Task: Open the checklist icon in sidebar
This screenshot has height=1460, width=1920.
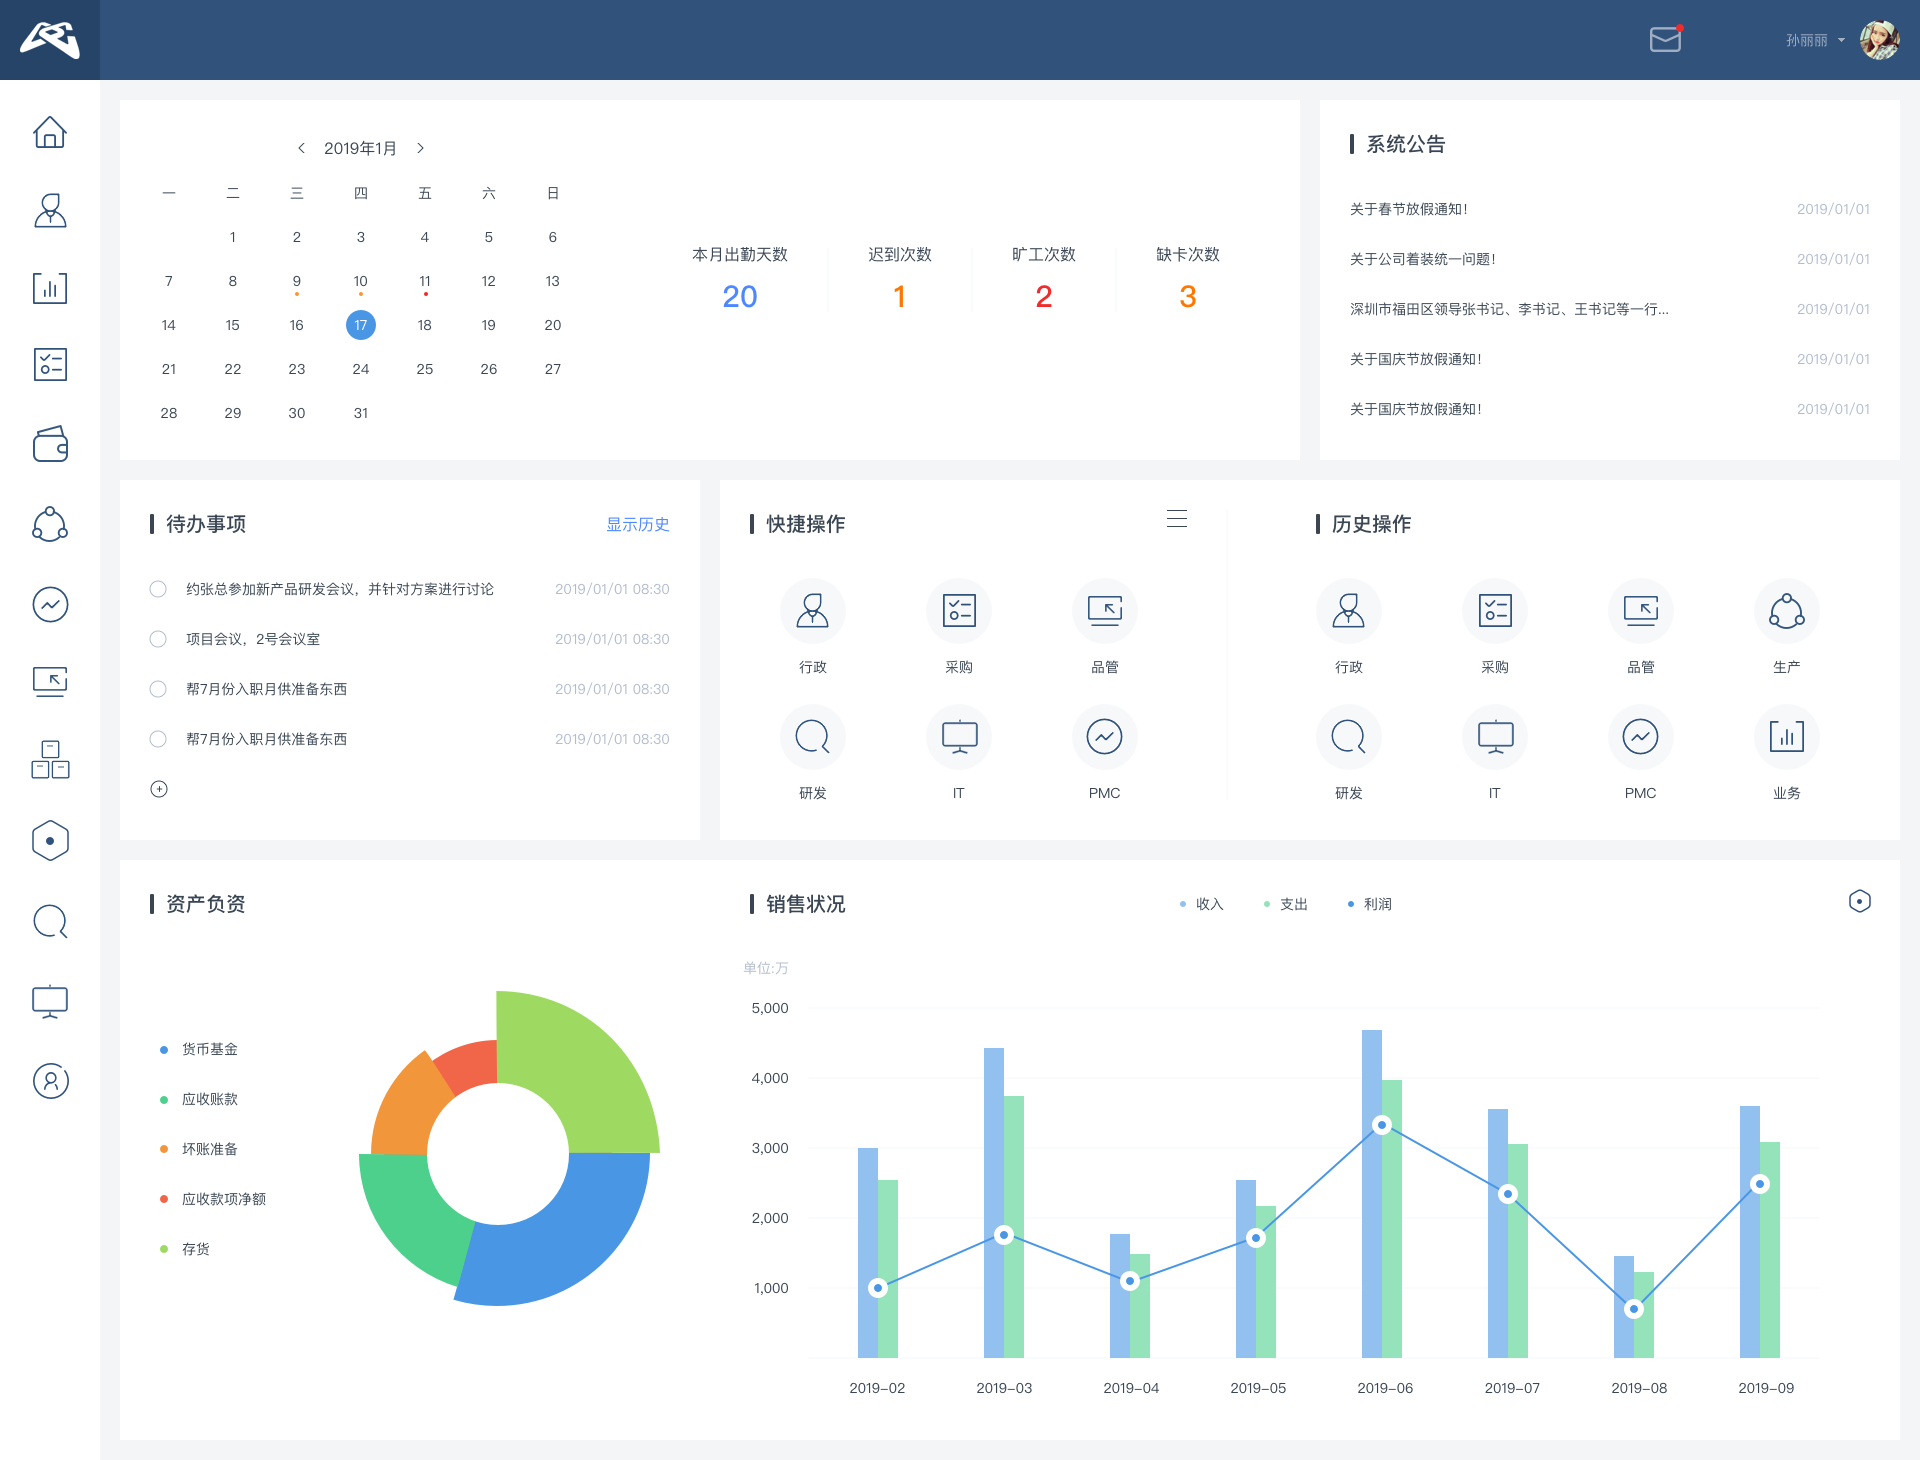Action: pyautogui.click(x=50, y=365)
